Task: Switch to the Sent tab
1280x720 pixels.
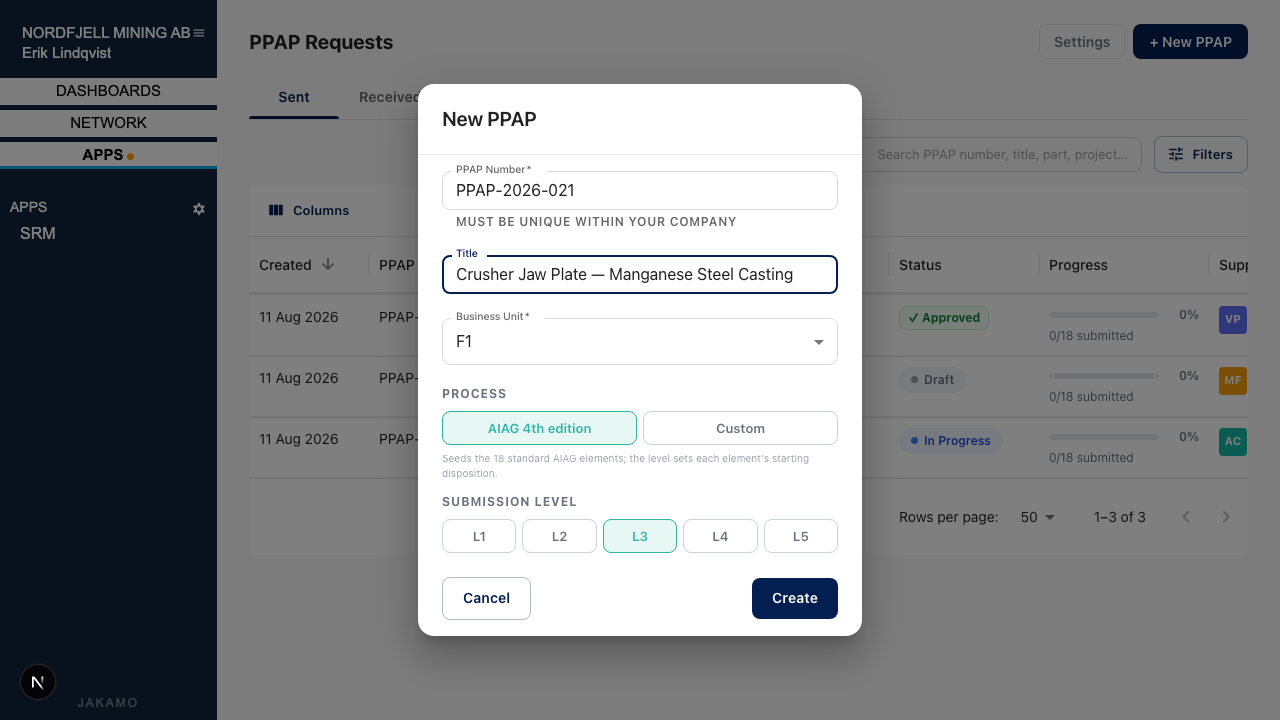Action: click(x=294, y=97)
